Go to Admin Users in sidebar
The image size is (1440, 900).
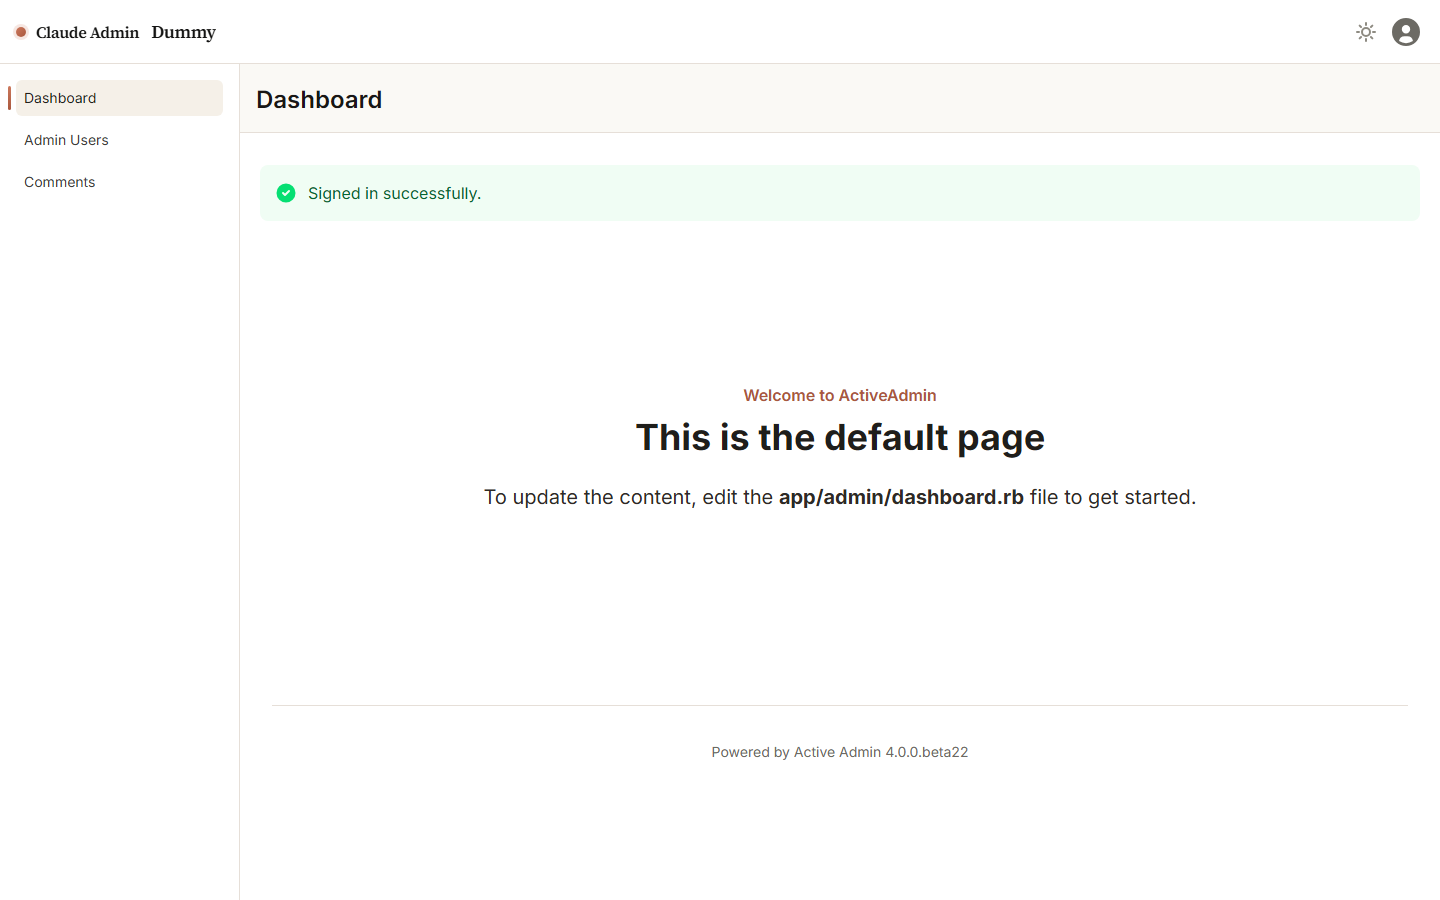point(119,140)
